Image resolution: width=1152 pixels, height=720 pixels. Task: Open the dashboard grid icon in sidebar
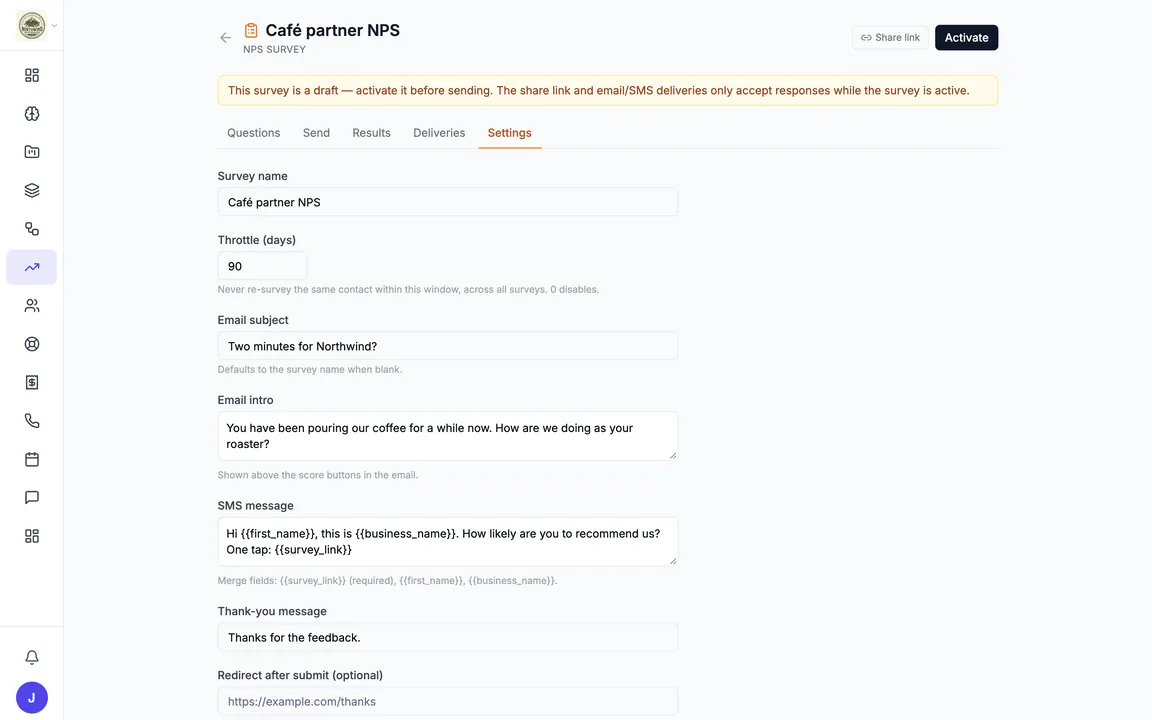pyautogui.click(x=32, y=75)
